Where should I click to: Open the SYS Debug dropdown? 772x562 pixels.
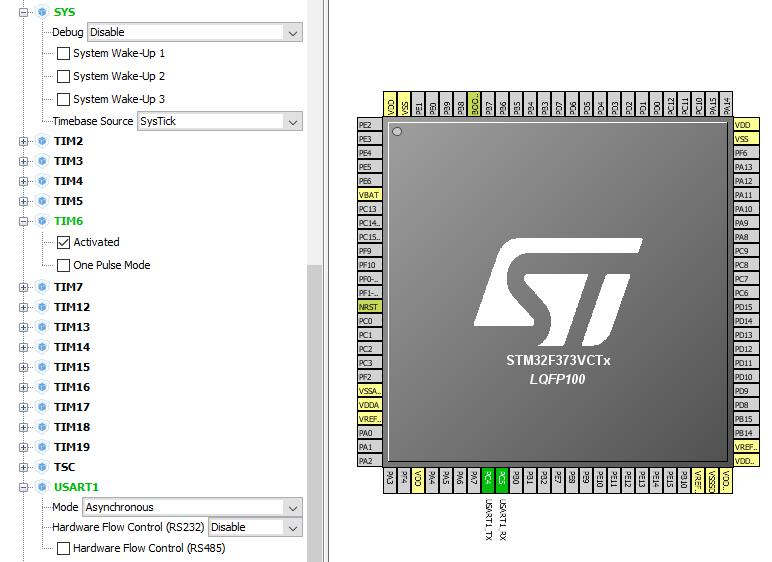coord(195,33)
